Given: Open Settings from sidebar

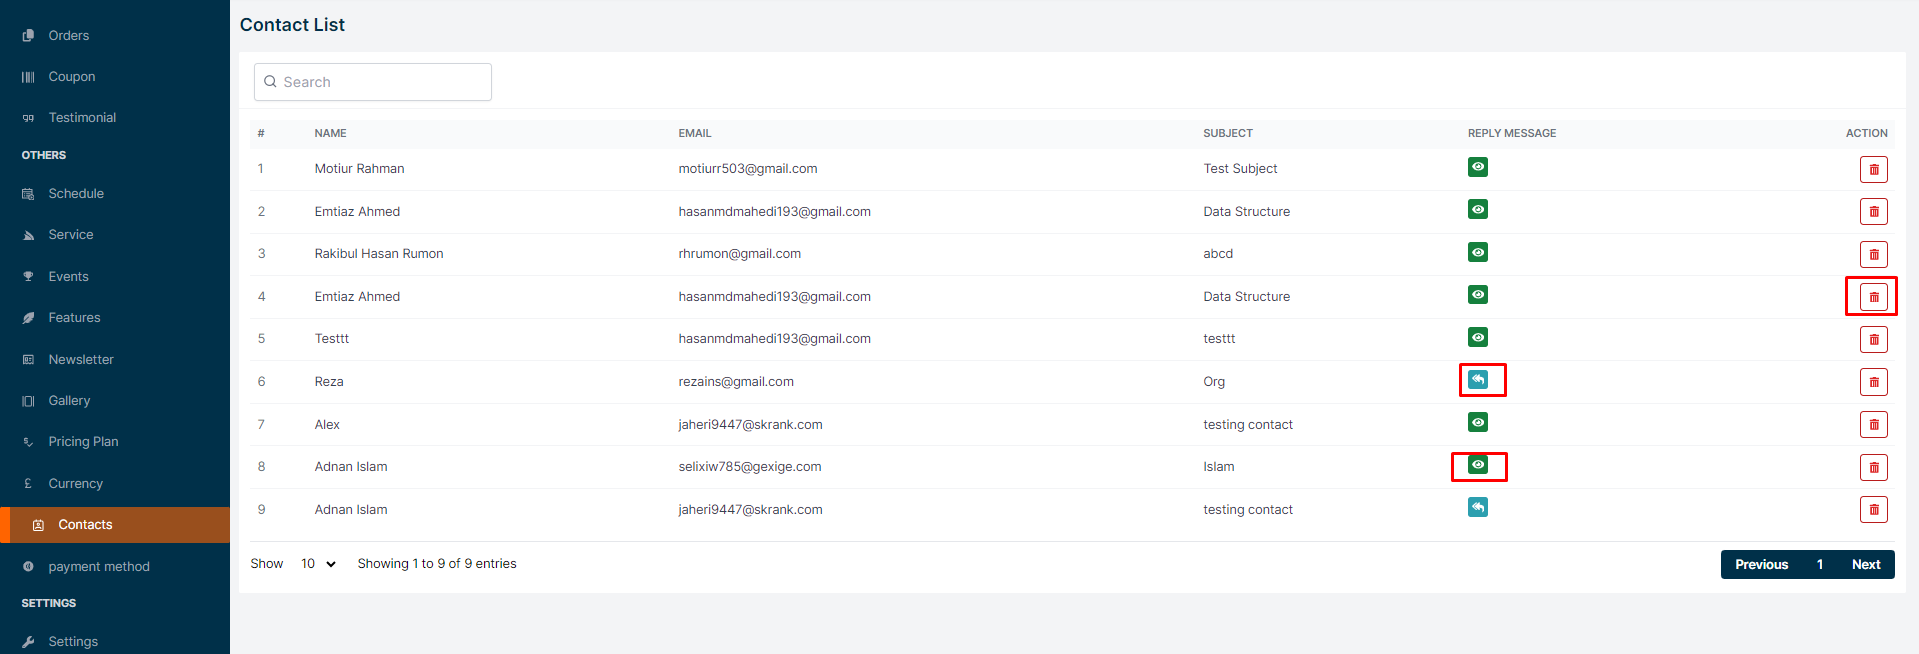Looking at the screenshot, I should [73, 641].
